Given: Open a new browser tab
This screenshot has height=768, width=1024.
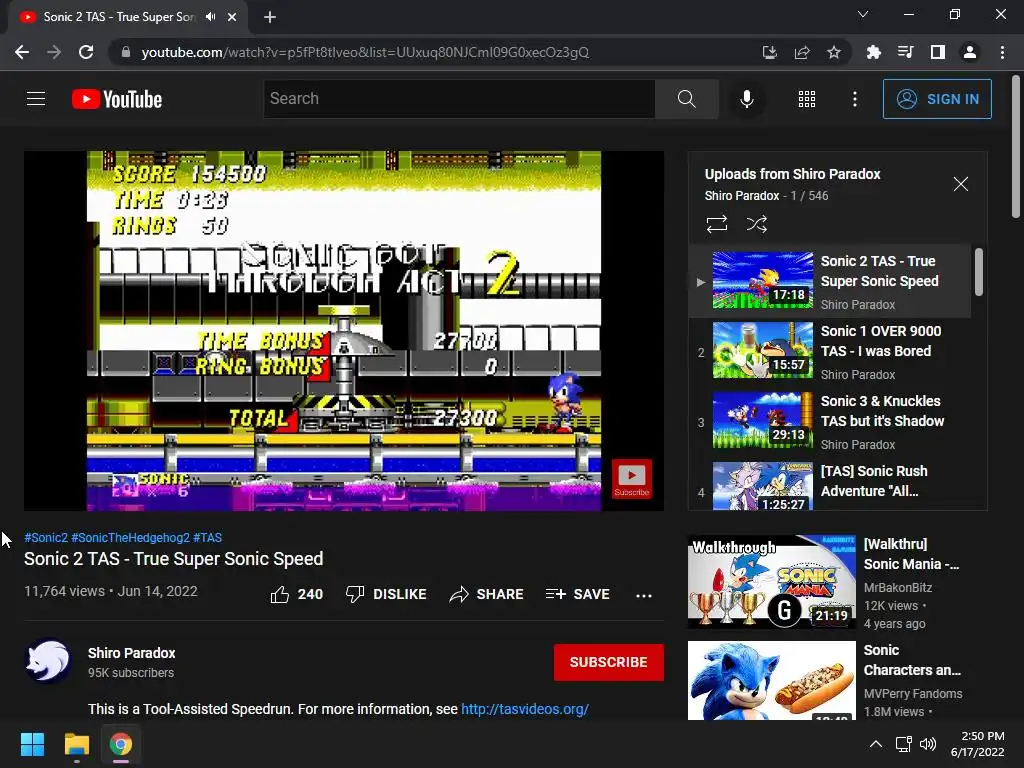Looking at the screenshot, I should (270, 17).
